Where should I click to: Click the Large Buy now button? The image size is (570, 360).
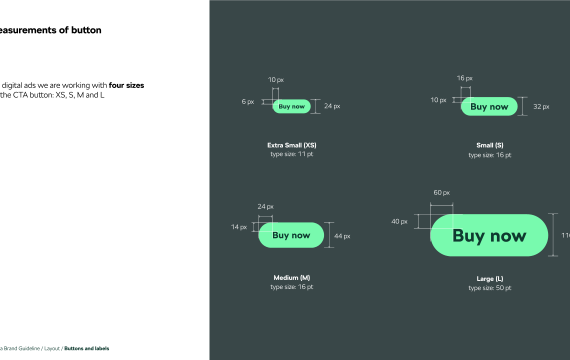(x=489, y=235)
